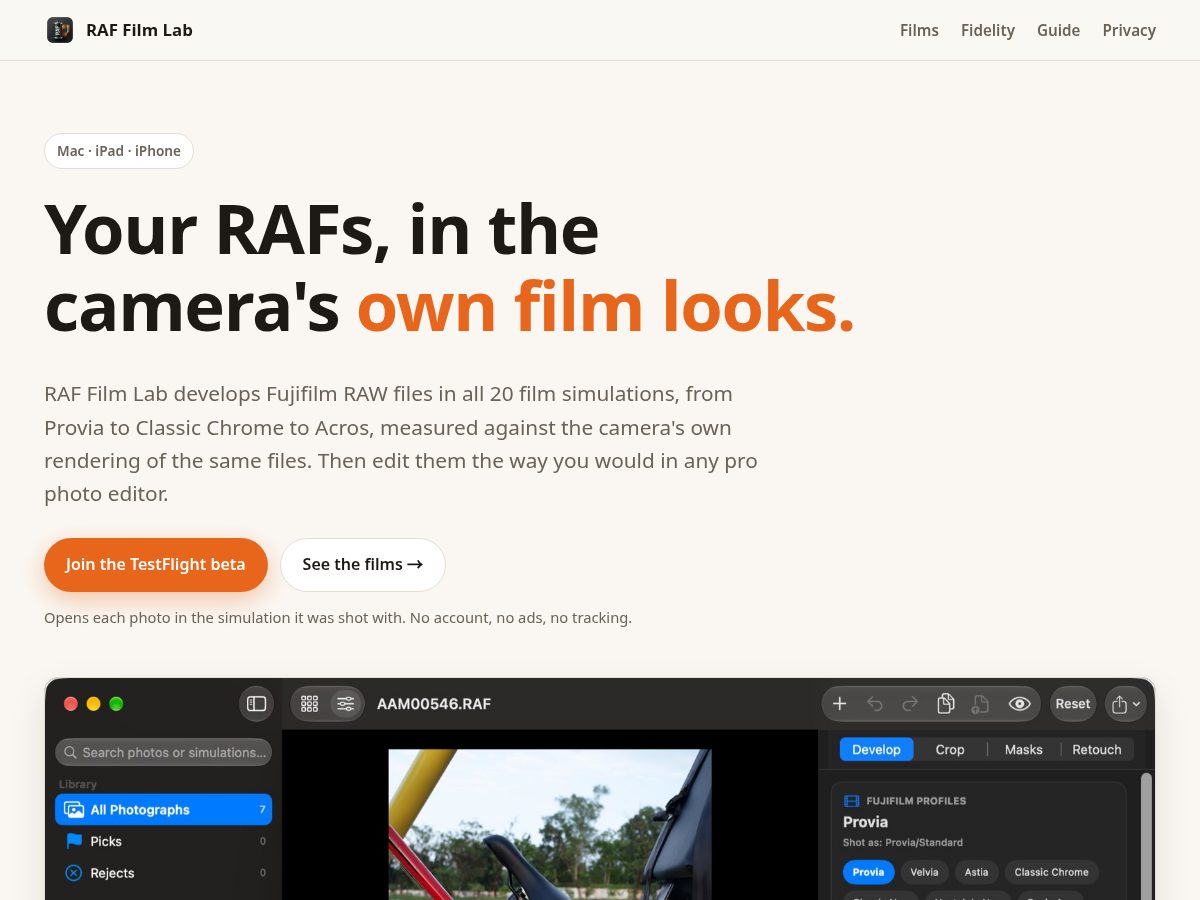The width and height of the screenshot is (1200, 900).
Task: Click the copy settings icon
Action: click(x=946, y=704)
